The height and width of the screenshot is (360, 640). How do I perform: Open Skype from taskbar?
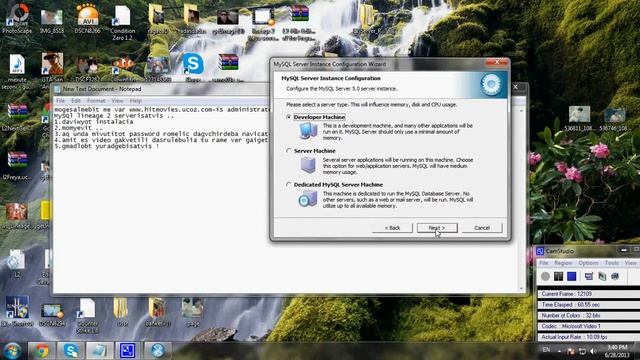pos(71,351)
